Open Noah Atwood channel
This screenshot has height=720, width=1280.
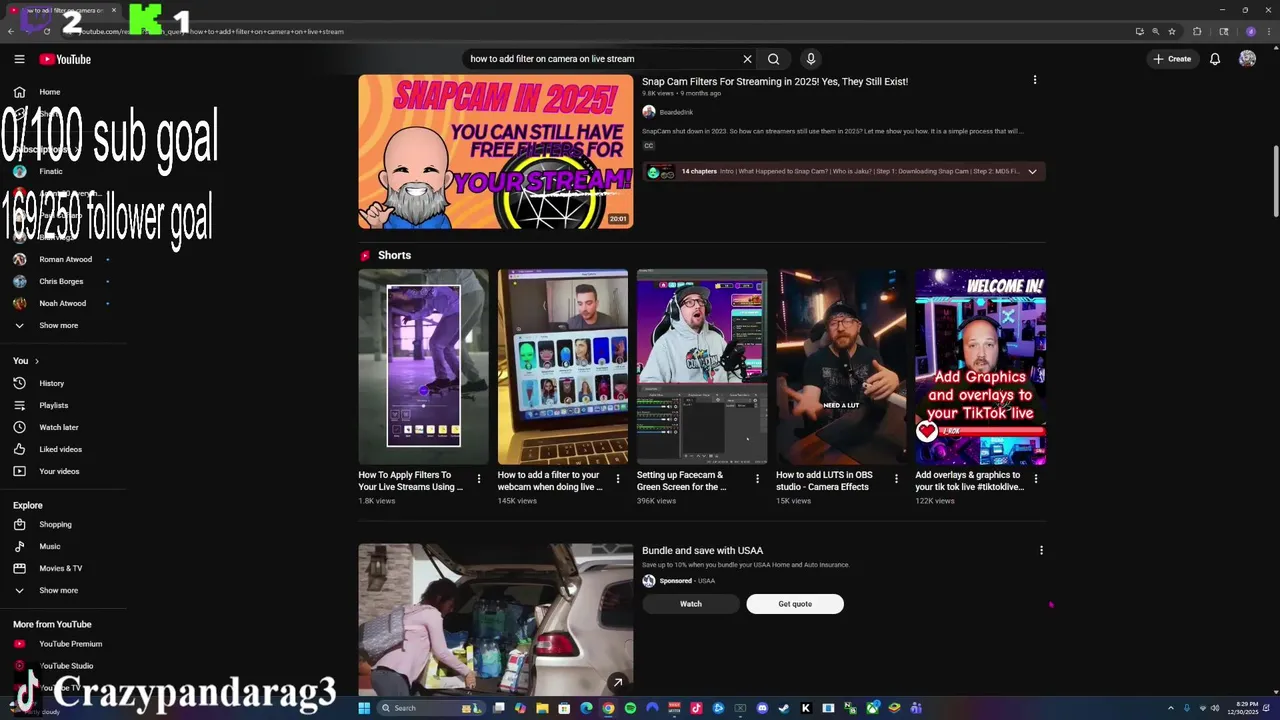click(63, 303)
